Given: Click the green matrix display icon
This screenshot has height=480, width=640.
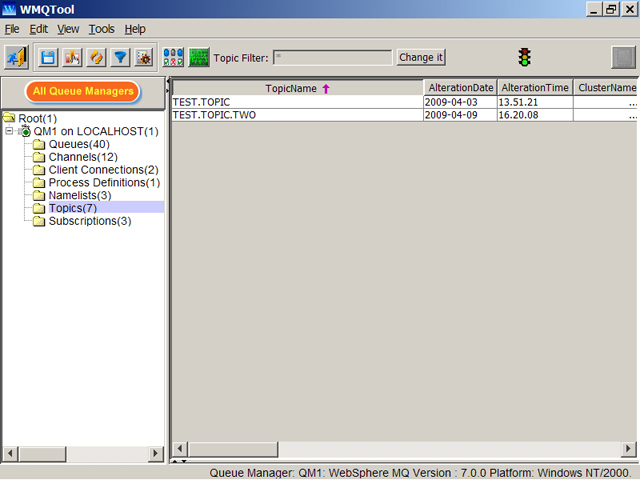Looking at the screenshot, I should click(x=199, y=57).
